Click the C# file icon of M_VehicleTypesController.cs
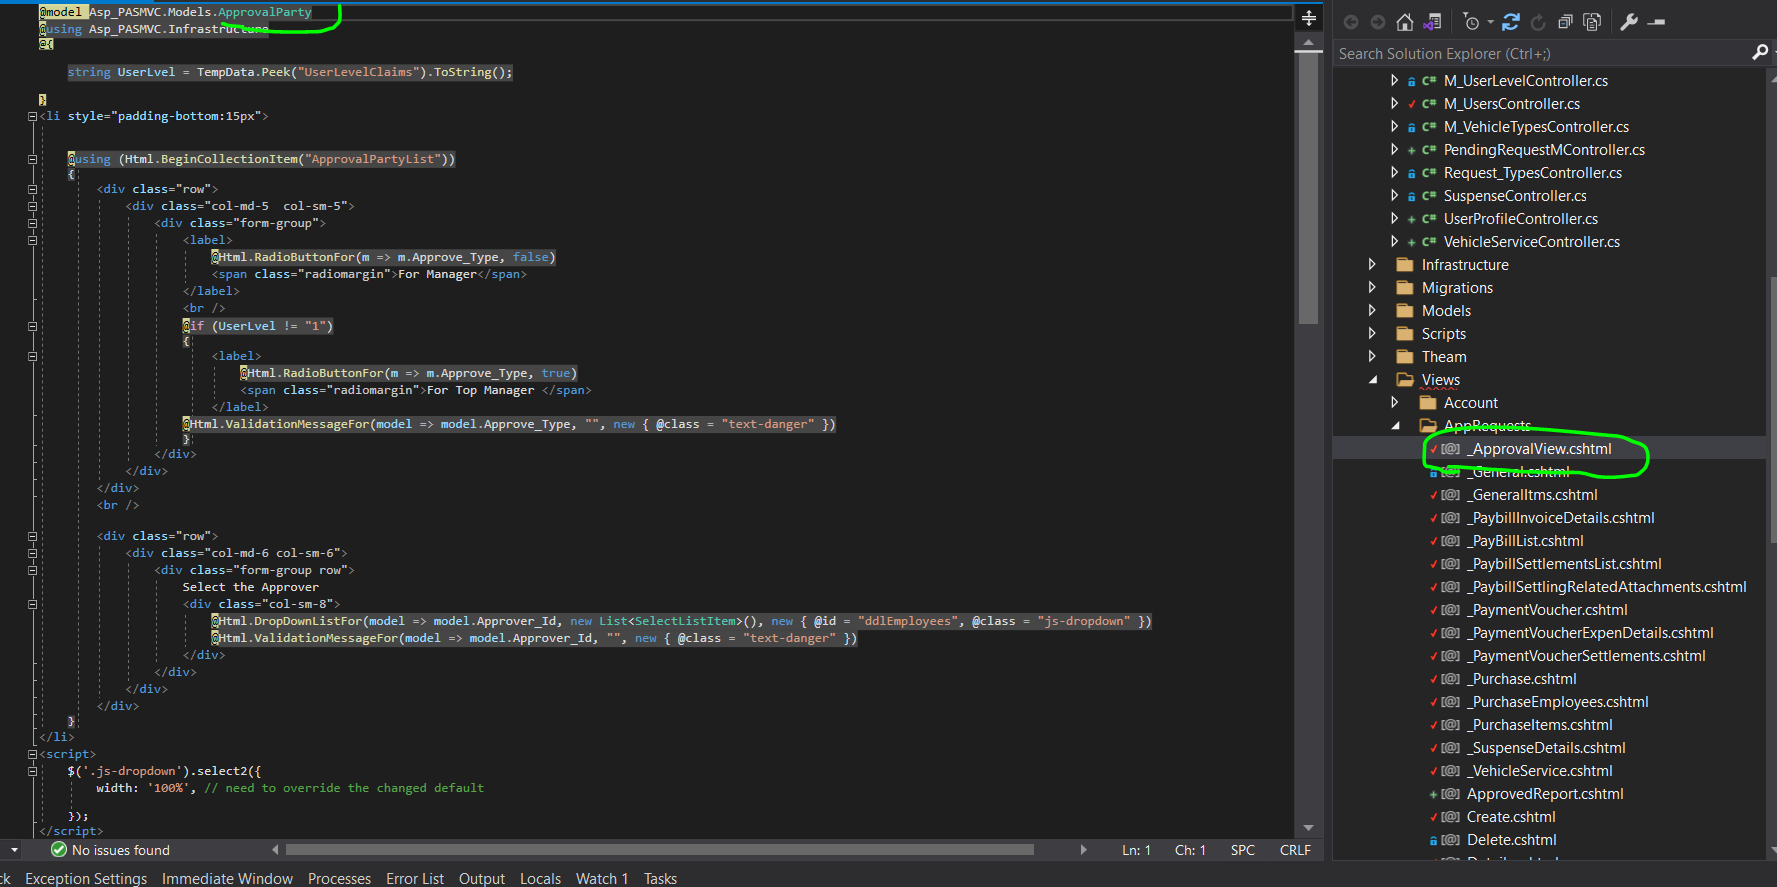Image resolution: width=1777 pixels, height=887 pixels. [x=1430, y=127]
